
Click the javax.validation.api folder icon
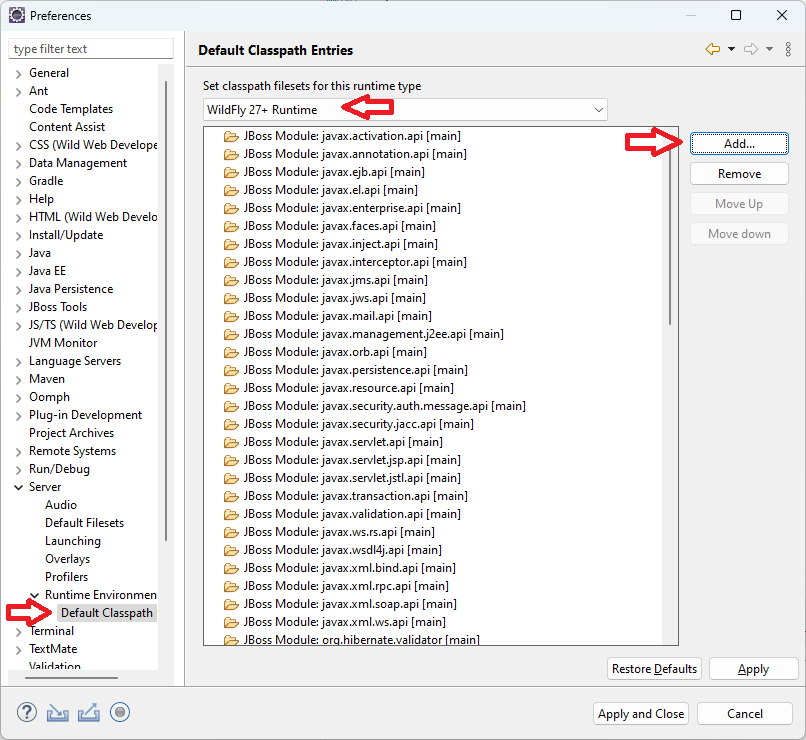[x=231, y=514]
